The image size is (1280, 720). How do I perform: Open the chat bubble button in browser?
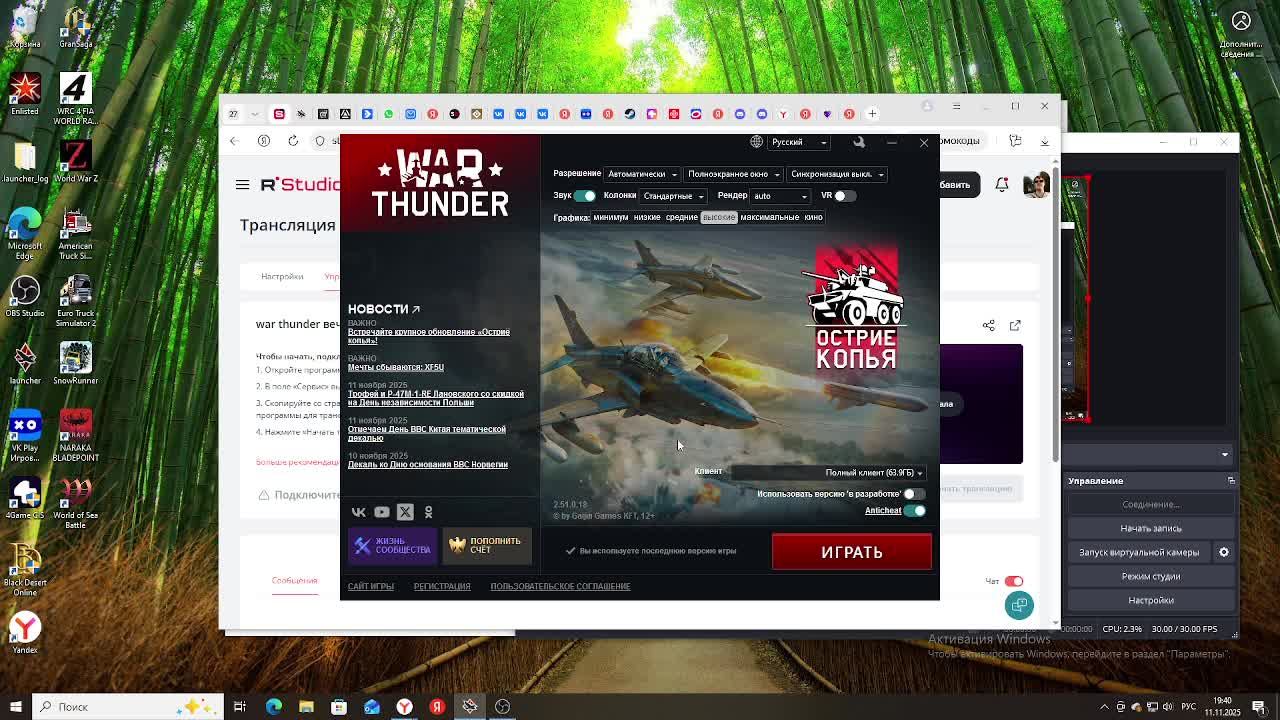tap(1019, 605)
